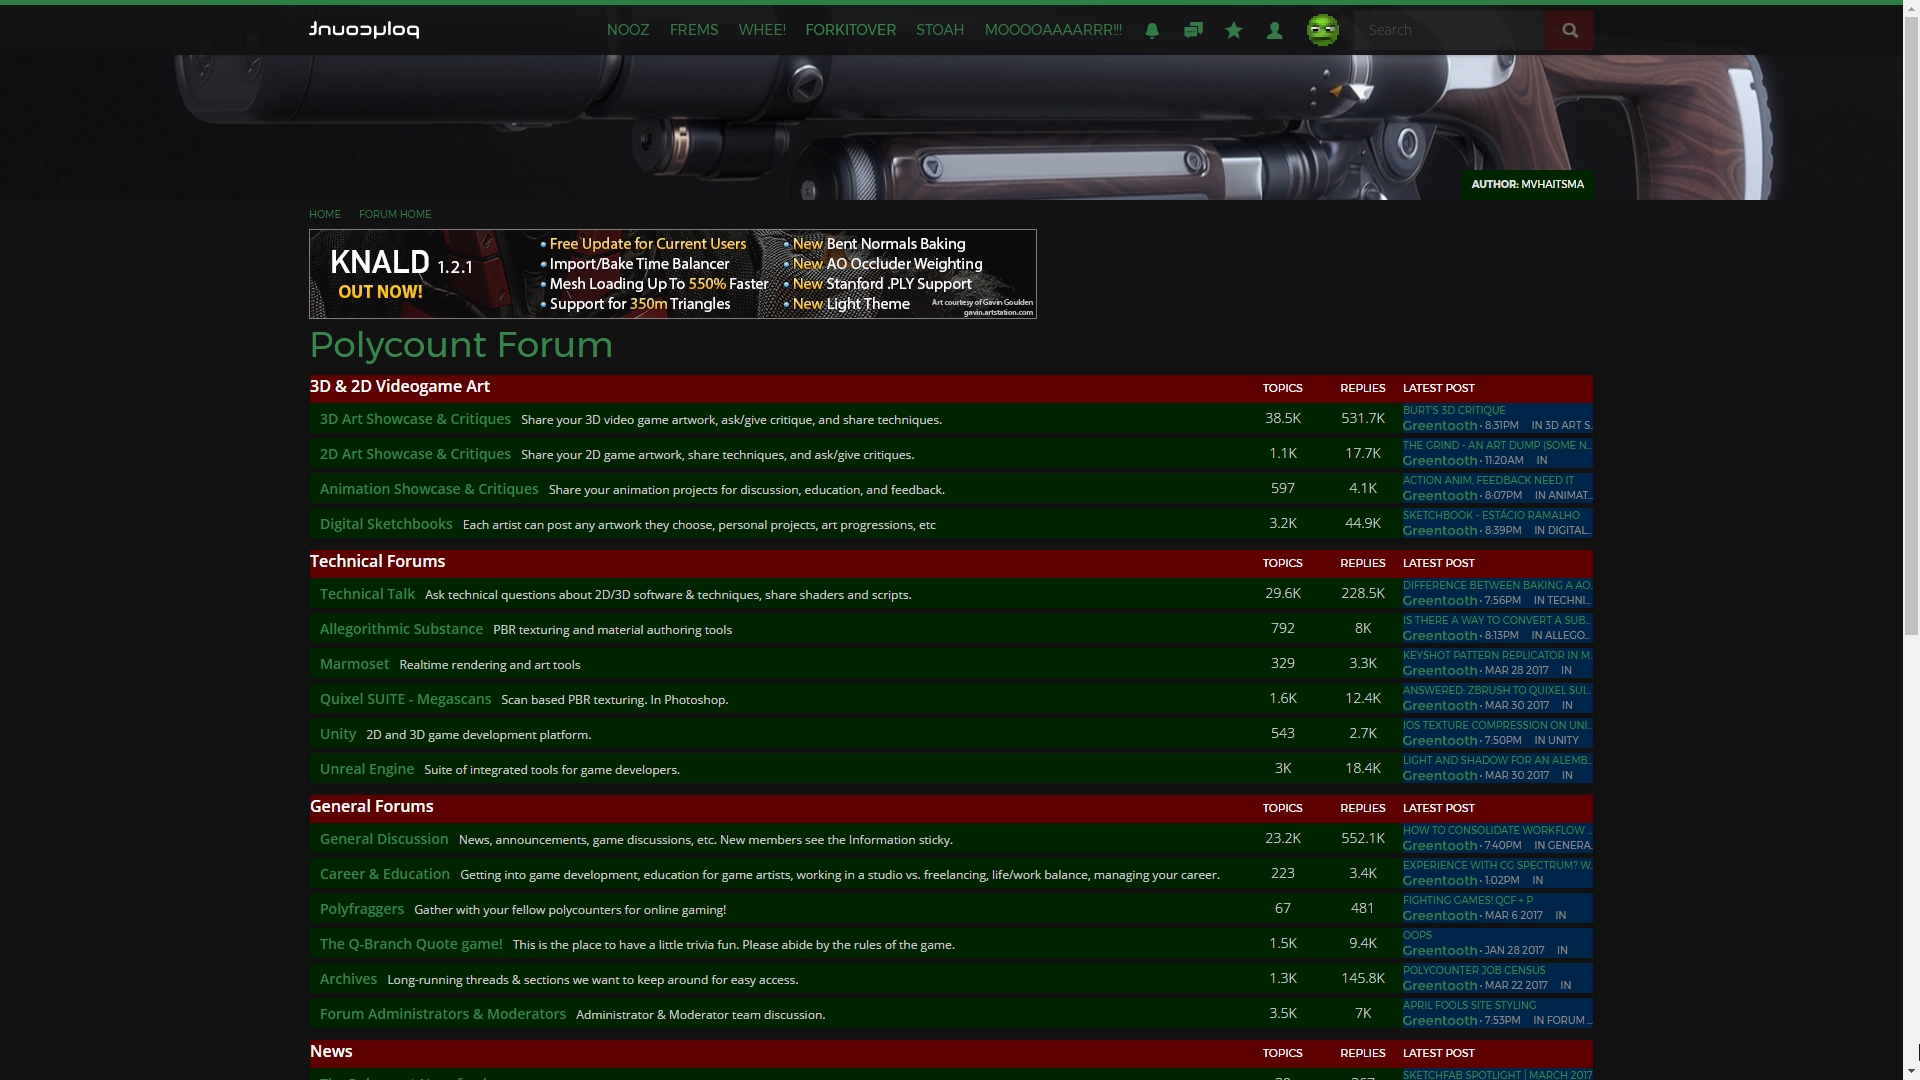Open IN UNITY link in latest post

[x=1556, y=741]
